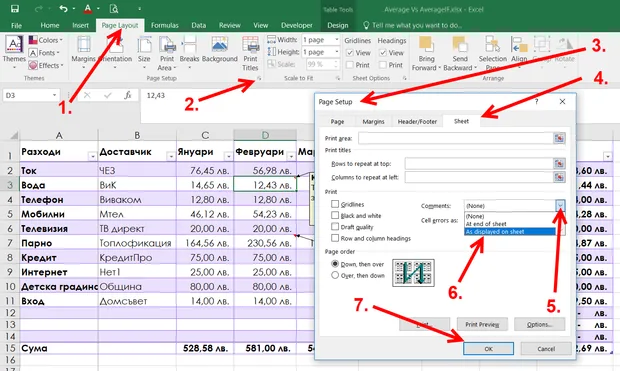Viewport: 620px width, 371px height.
Task: Click the Print Titles icon
Action: 250,45
